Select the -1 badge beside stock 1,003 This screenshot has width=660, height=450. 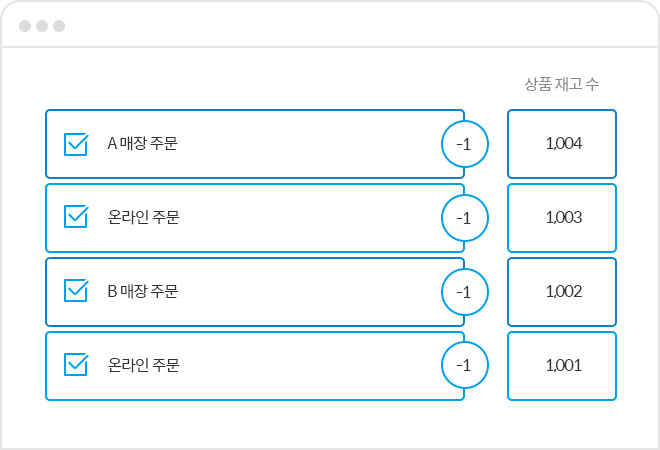pos(465,218)
